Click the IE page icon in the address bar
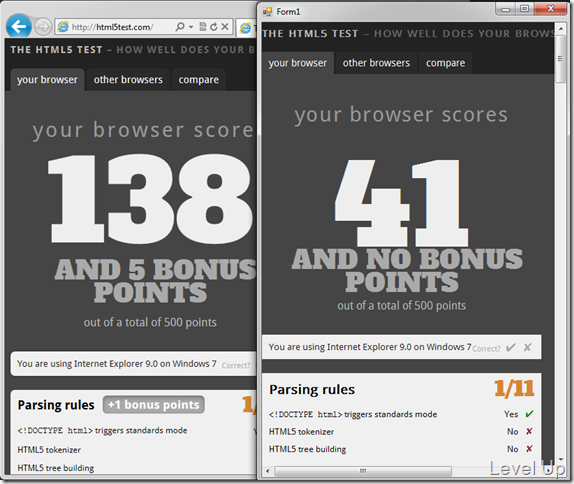This screenshot has height=484, width=574. pyautogui.click(x=63, y=27)
